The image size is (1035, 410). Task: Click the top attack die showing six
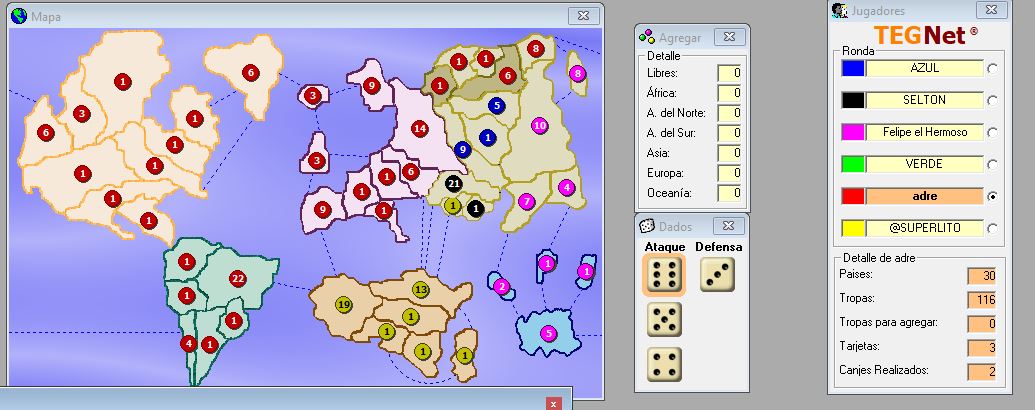click(x=661, y=275)
